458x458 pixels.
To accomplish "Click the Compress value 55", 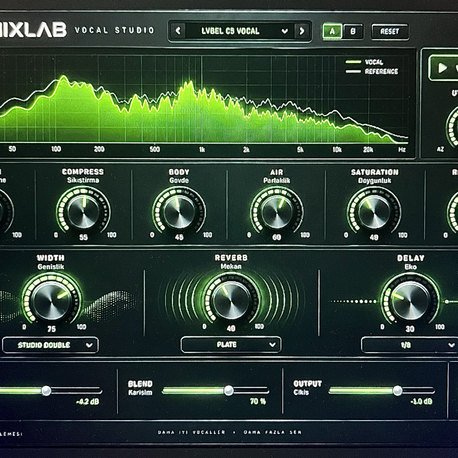I will [83, 237].
